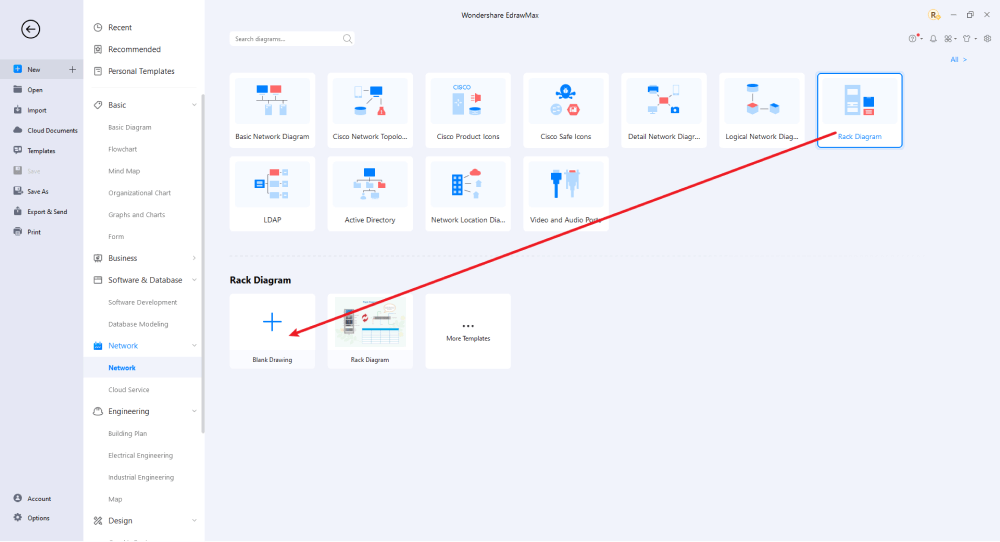
Task: Click the plus icon beside New
Action: click(72, 70)
